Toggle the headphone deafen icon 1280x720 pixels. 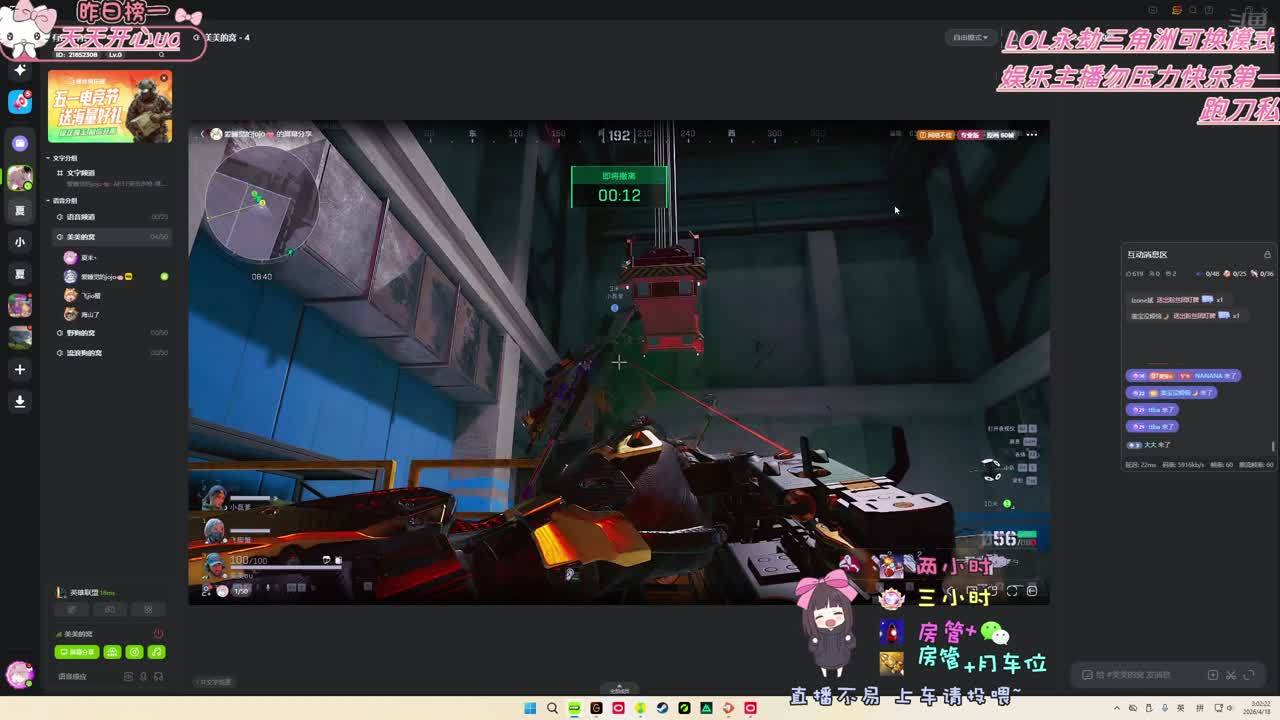[x=159, y=677]
